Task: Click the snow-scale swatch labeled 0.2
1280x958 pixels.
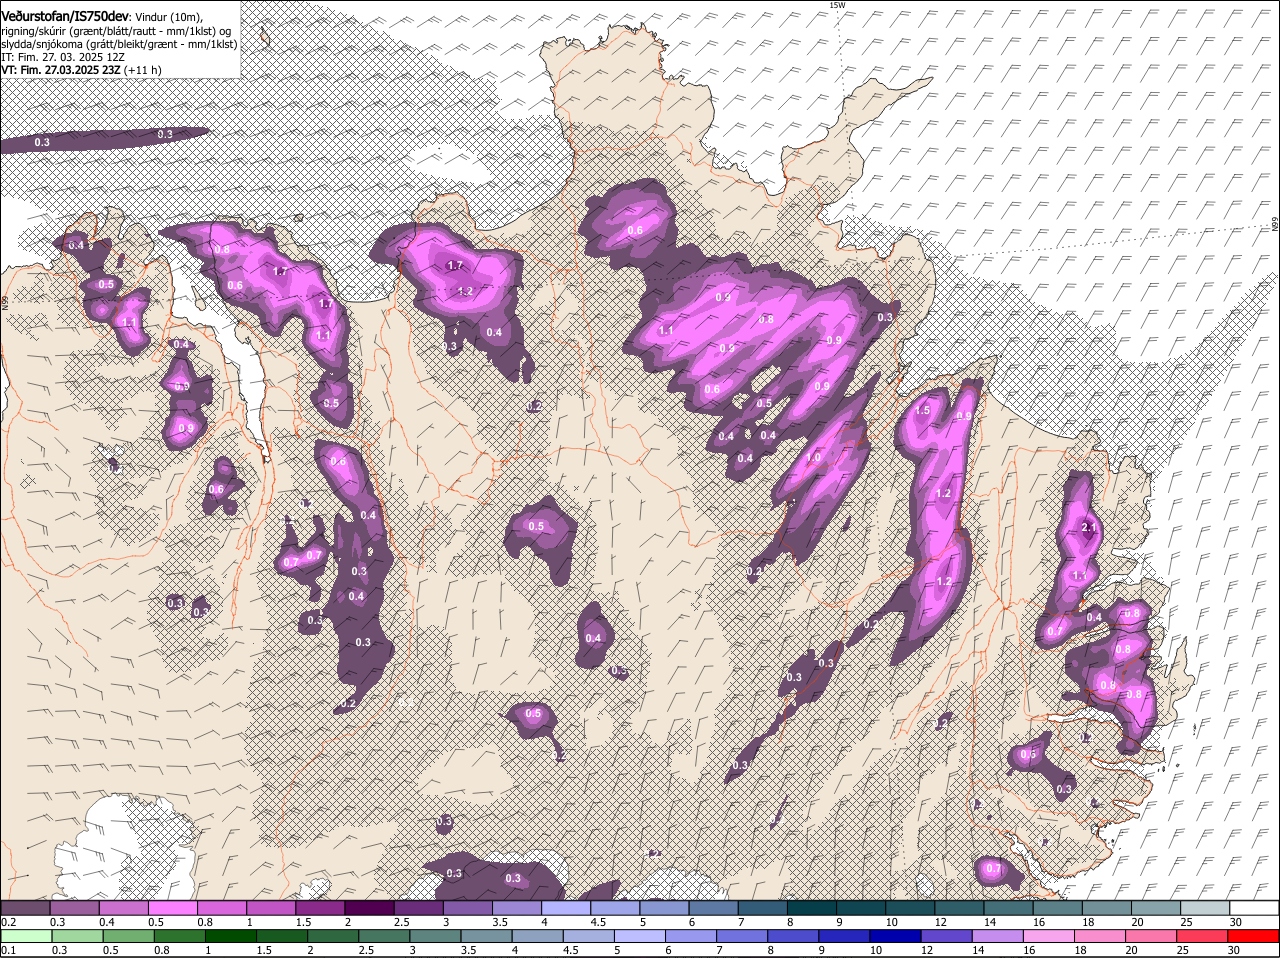Action: click(x=25, y=908)
